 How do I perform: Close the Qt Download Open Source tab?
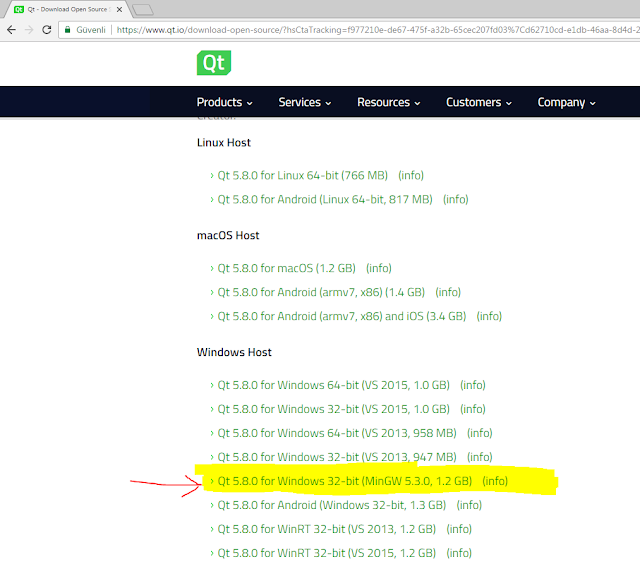(119, 9)
